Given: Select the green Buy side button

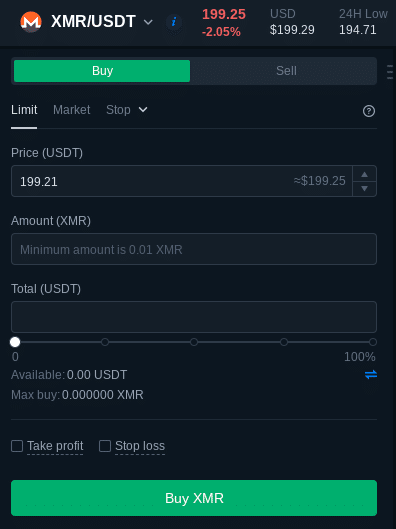Looking at the screenshot, I should tap(102, 71).
